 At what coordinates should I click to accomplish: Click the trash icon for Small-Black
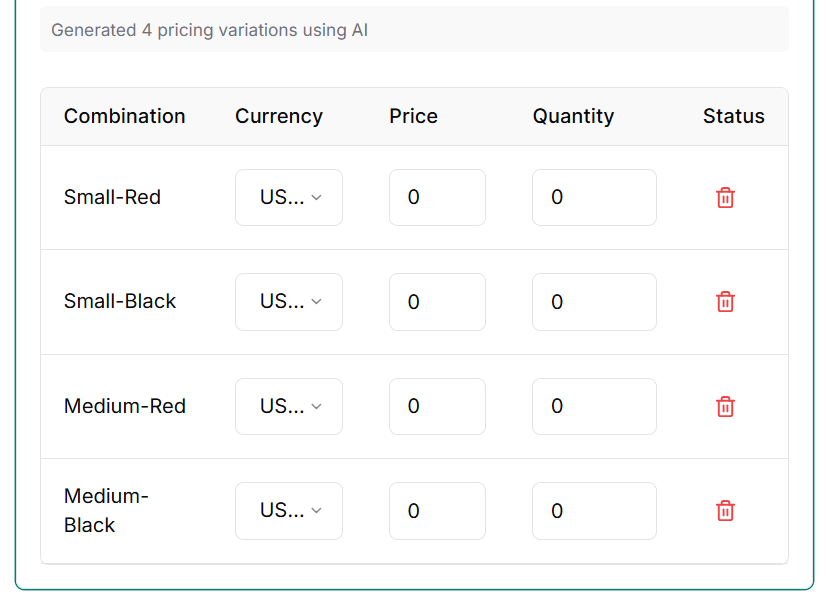725,302
